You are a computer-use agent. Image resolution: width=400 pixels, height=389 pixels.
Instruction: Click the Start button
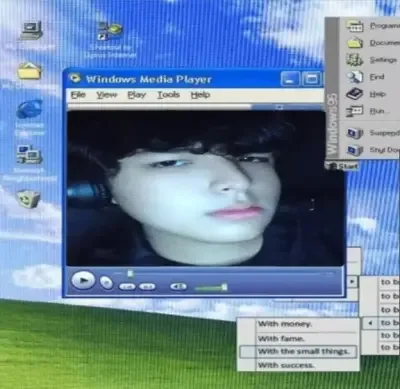(343, 166)
